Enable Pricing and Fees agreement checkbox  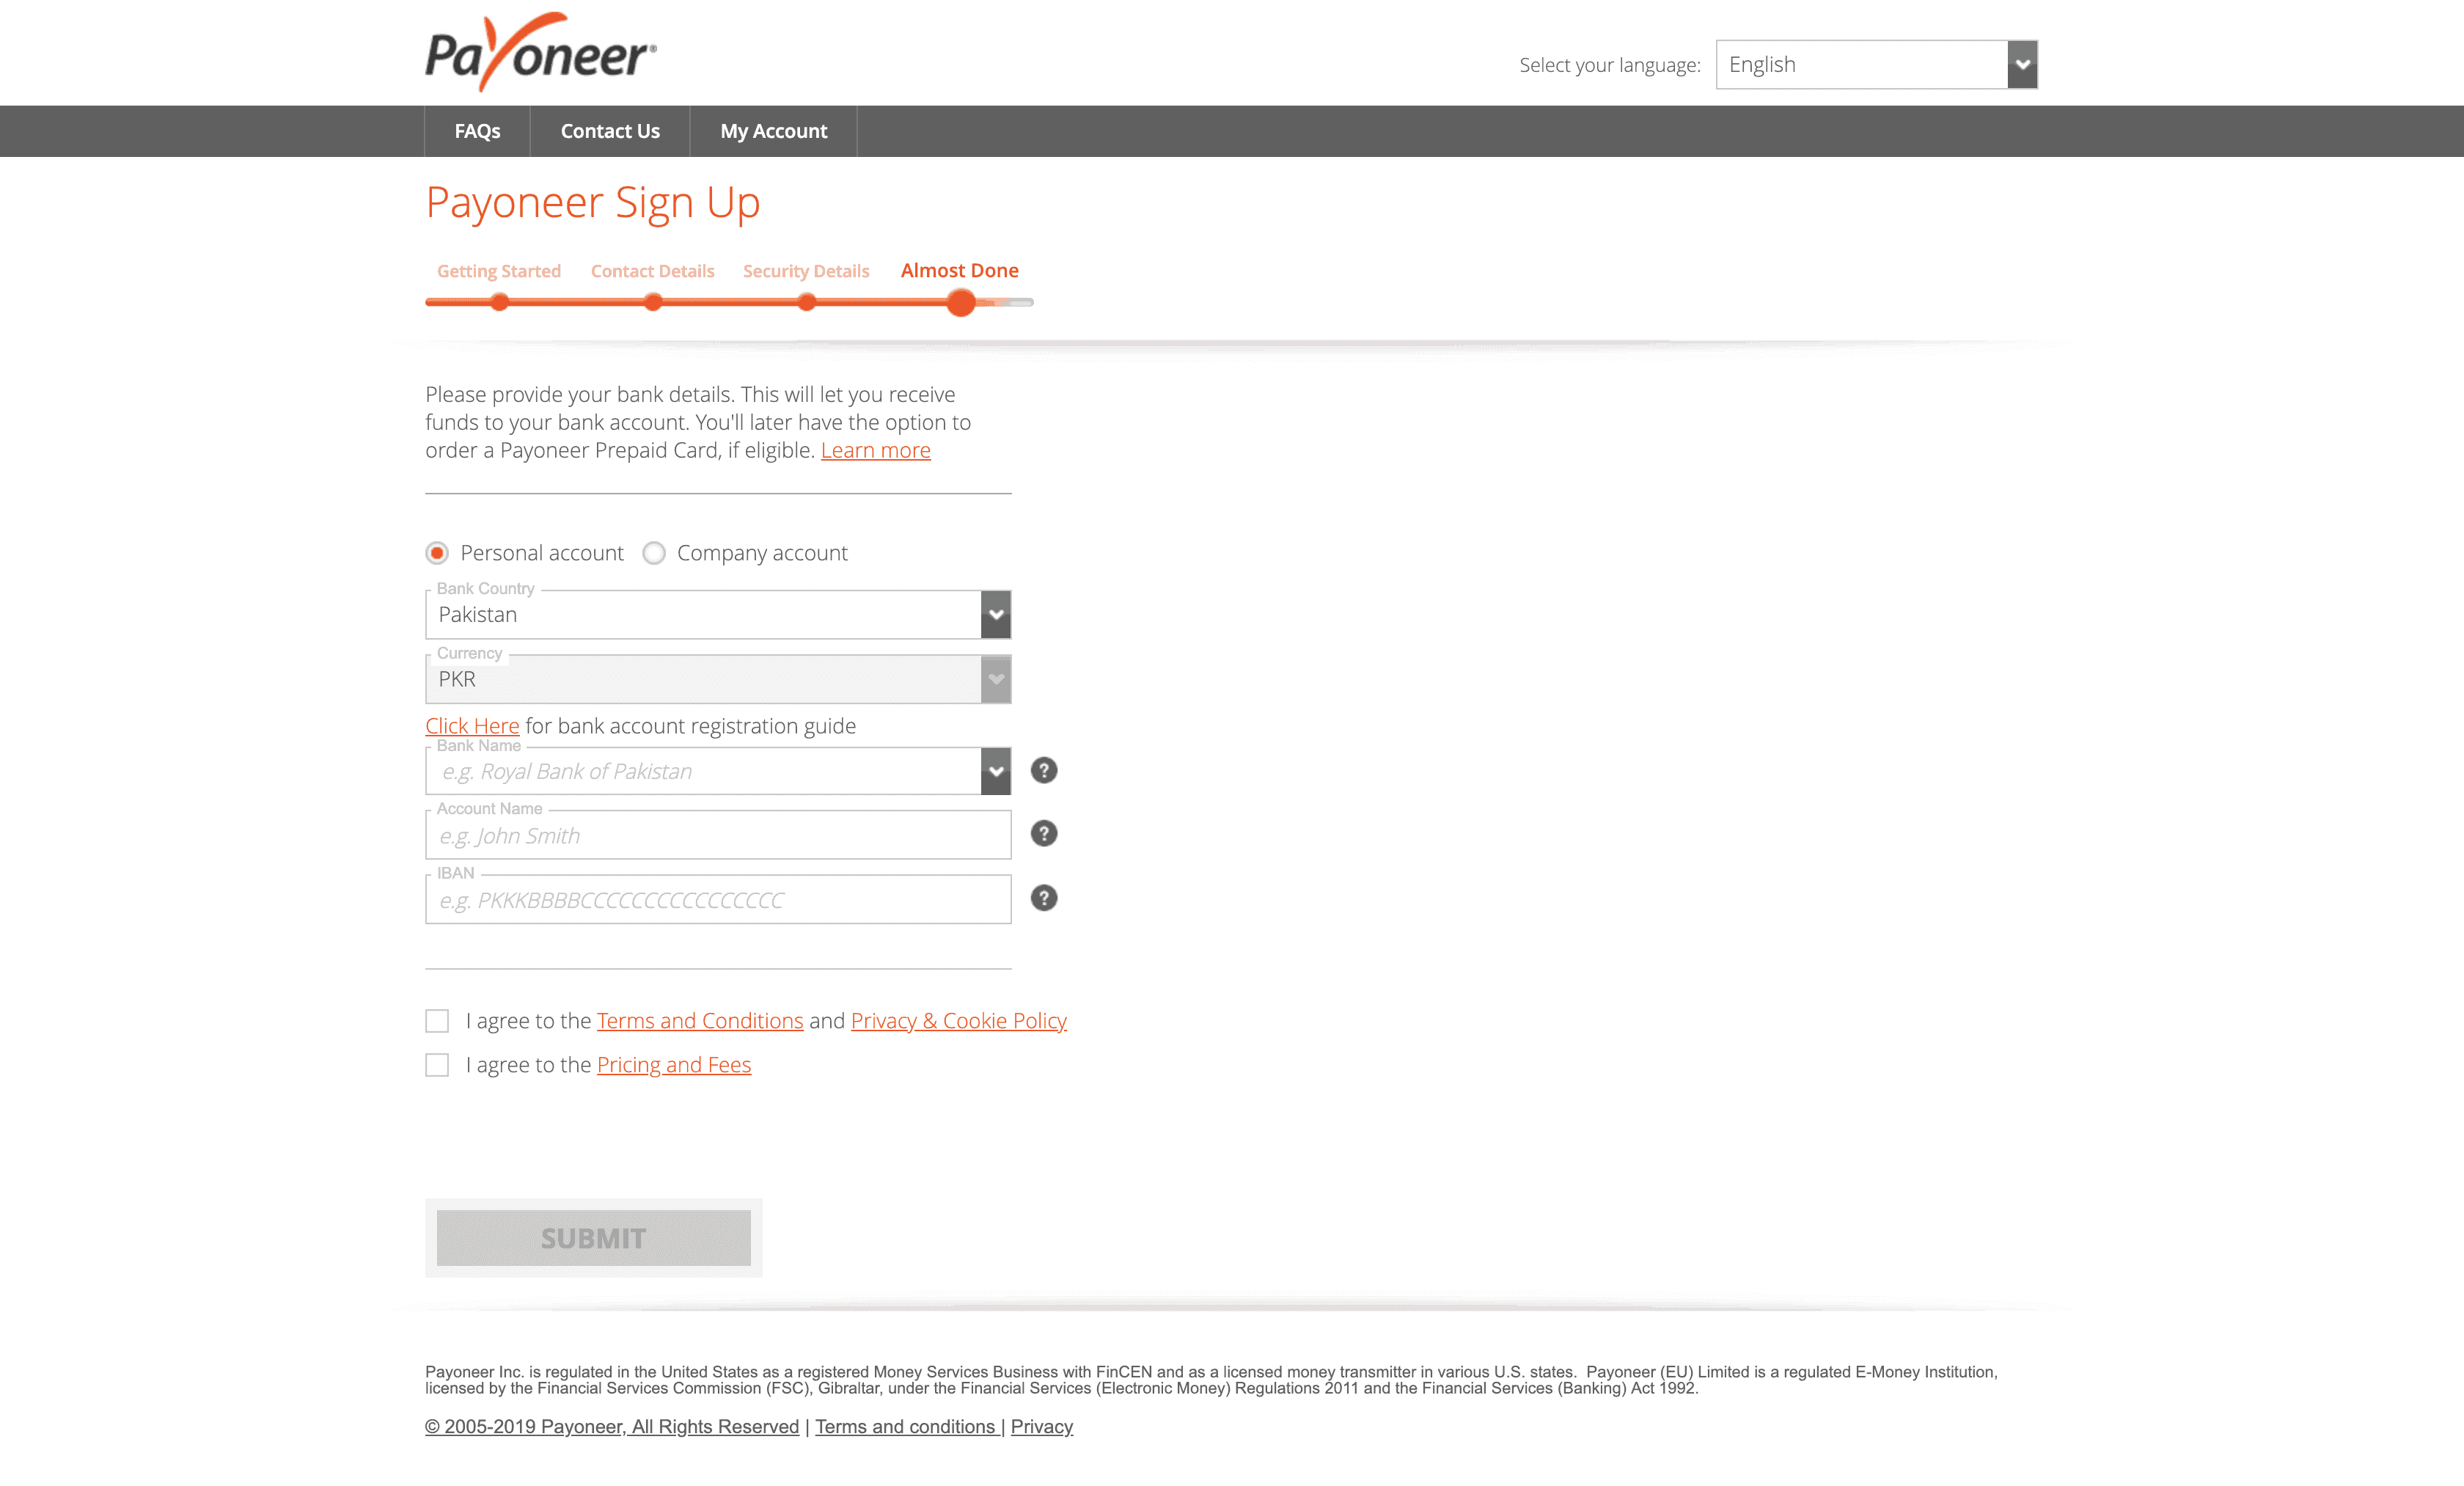pyautogui.click(x=439, y=1064)
